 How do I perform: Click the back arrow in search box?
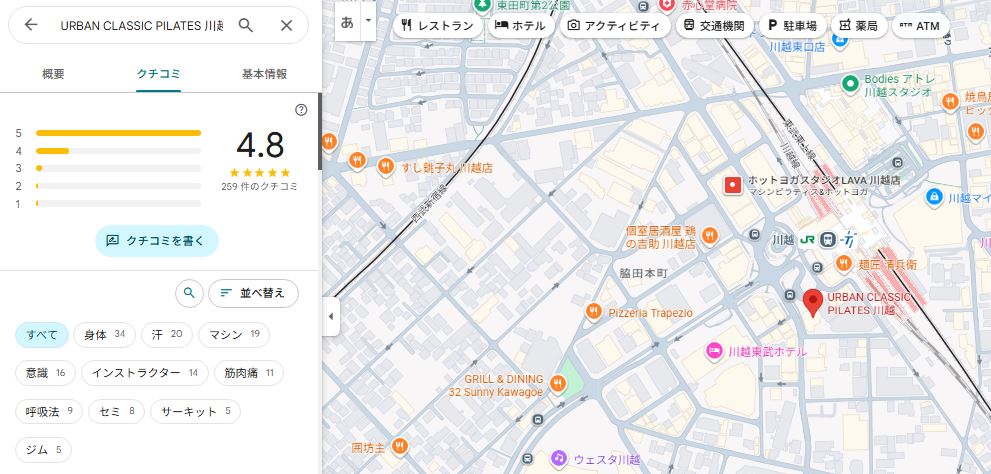point(31,25)
